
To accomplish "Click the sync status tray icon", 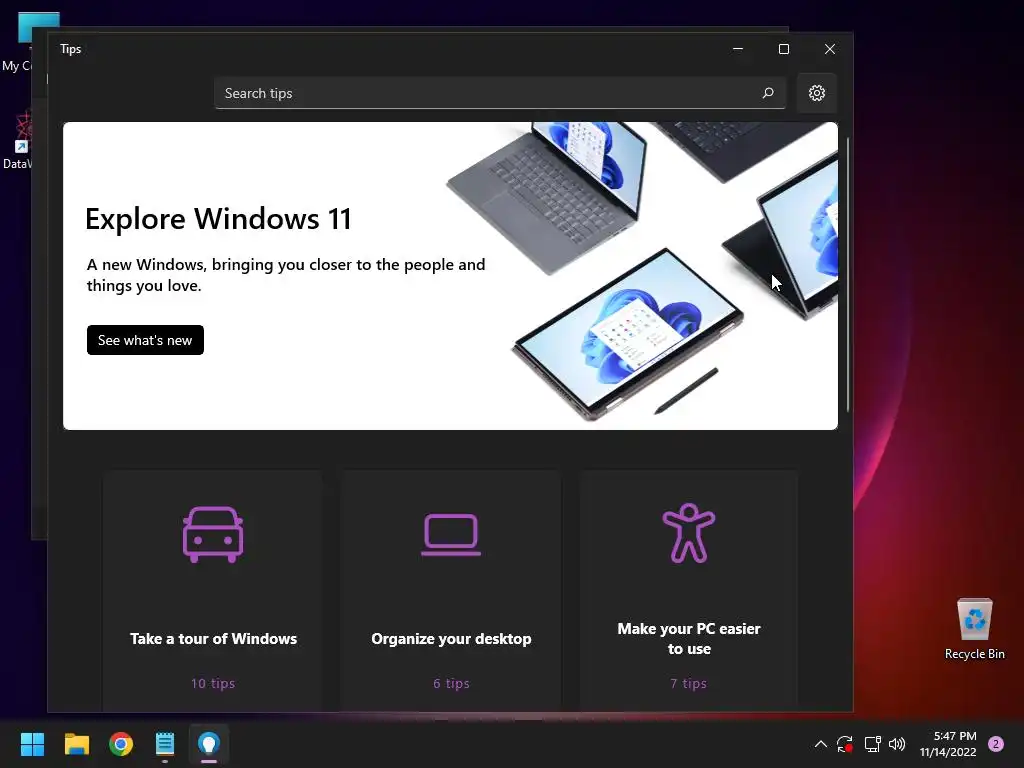I will click(x=845, y=744).
